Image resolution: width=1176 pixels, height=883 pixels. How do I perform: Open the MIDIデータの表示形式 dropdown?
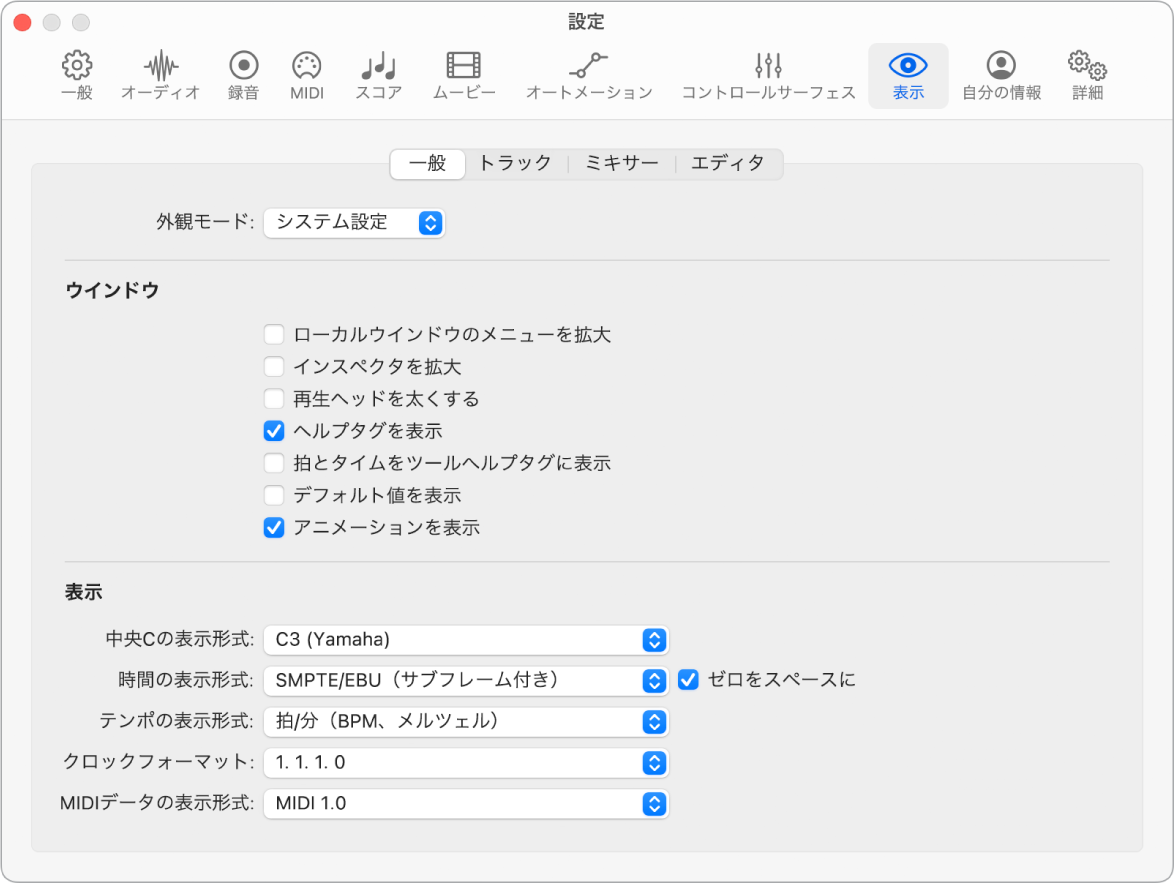pyautogui.click(x=465, y=803)
